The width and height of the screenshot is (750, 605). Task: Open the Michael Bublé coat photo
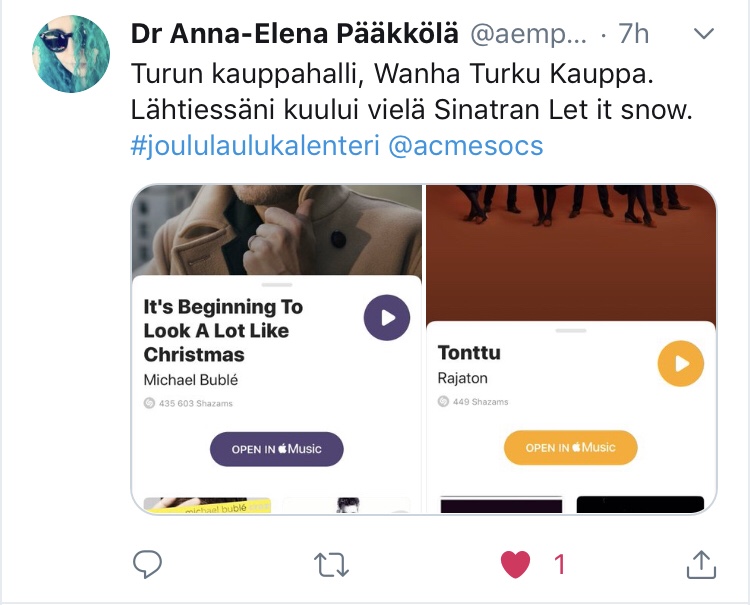coord(276,230)
